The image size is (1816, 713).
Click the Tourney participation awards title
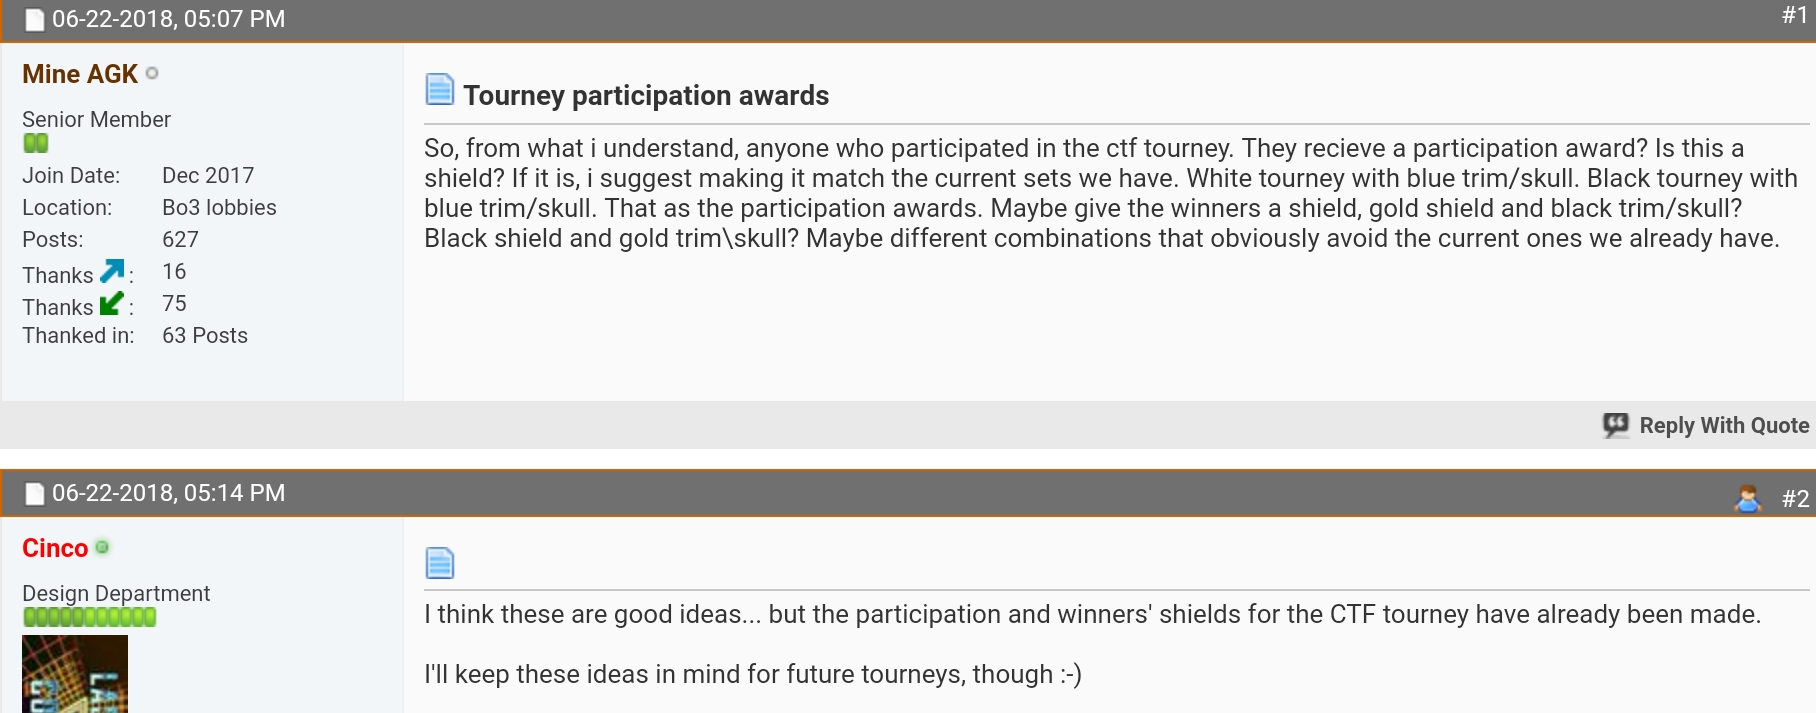point(646,95)
